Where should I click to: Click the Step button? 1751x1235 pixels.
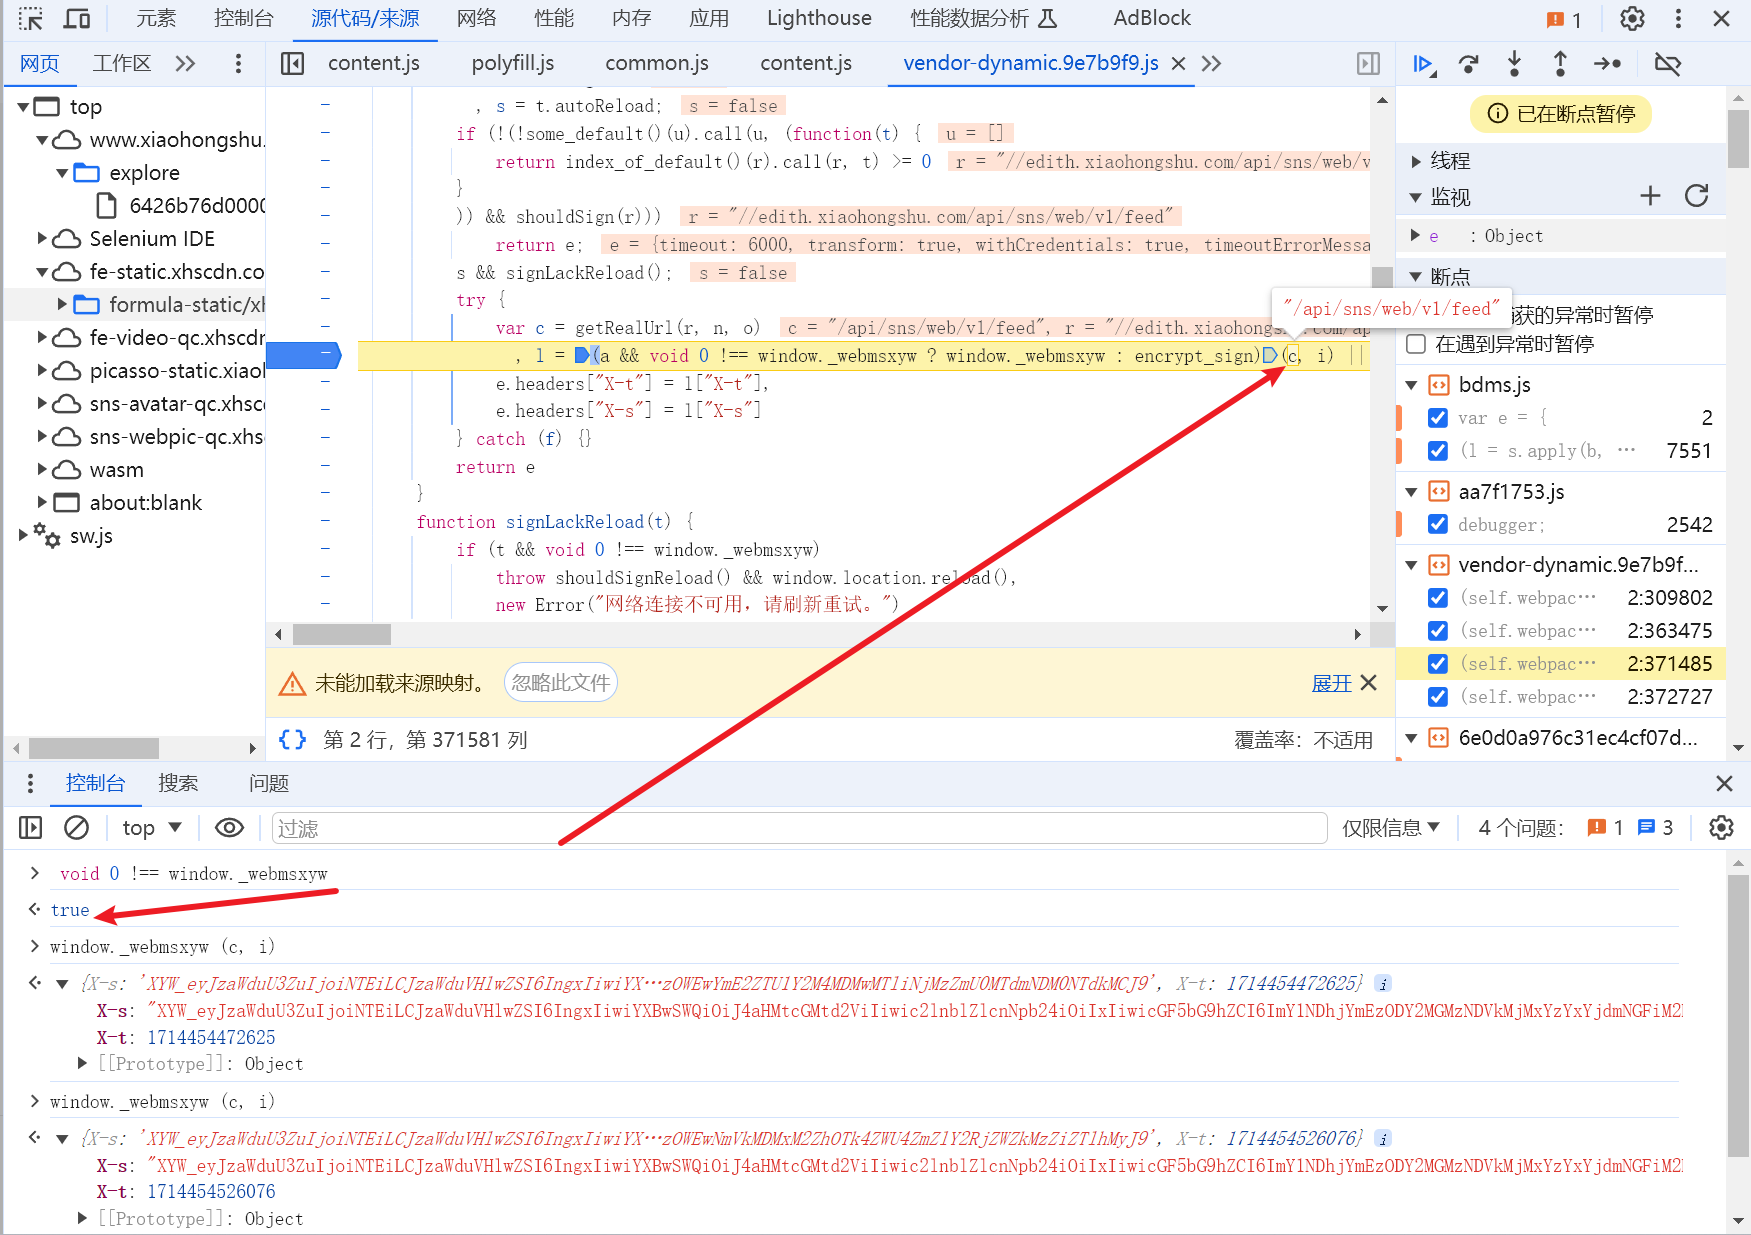[x=1607, y=64]
